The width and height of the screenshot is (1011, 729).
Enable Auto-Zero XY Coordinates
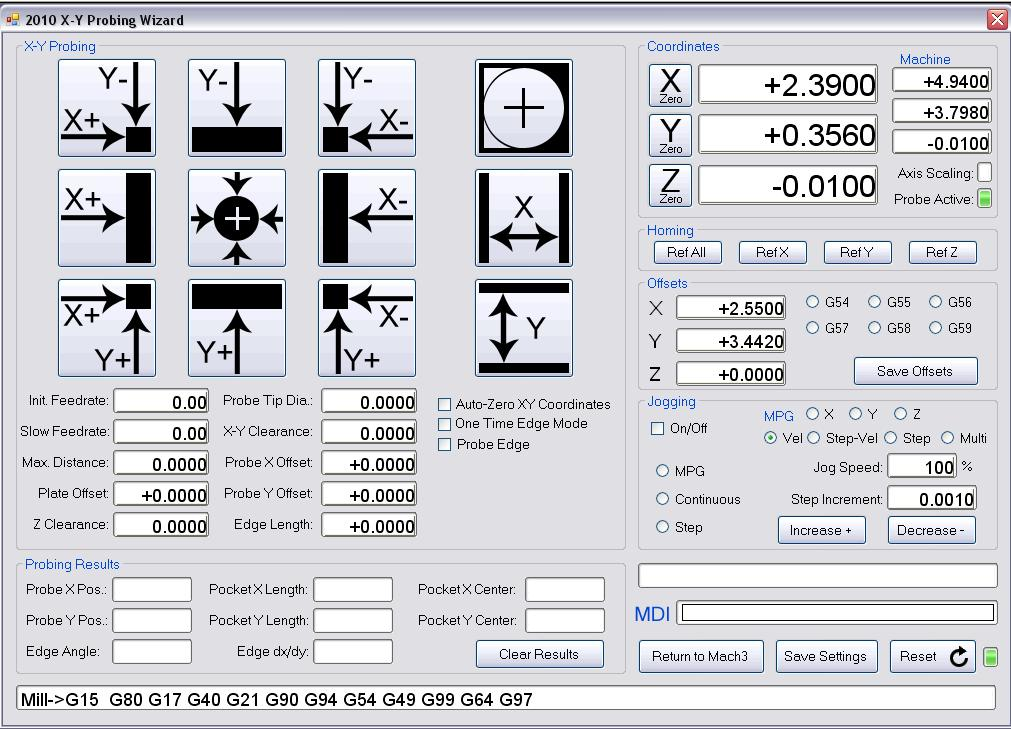click(x=444, y=404)
